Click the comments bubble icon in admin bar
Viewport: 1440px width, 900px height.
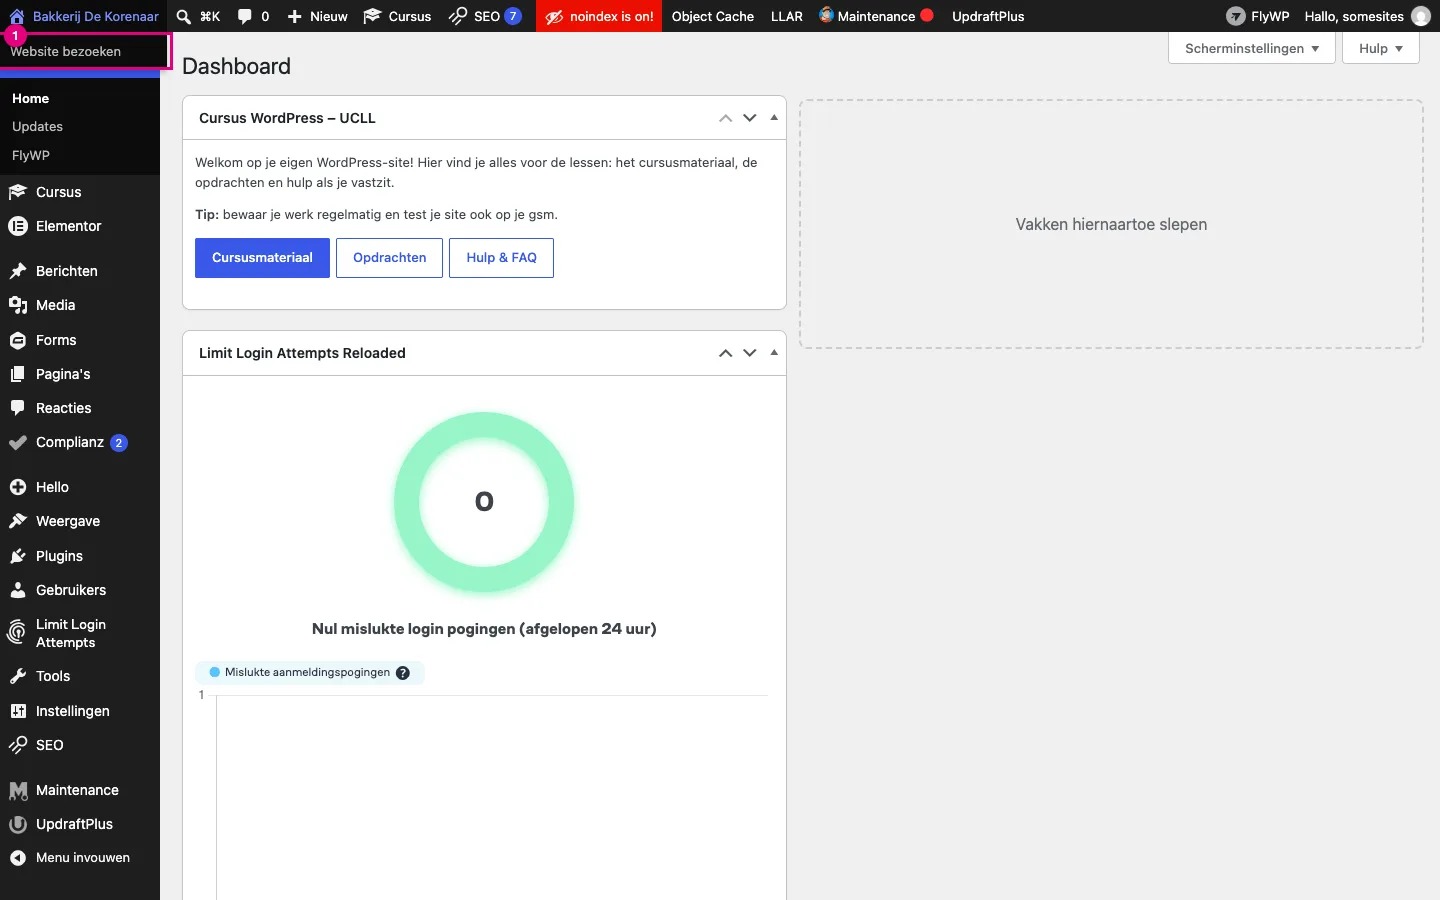(x=245, y=16)
